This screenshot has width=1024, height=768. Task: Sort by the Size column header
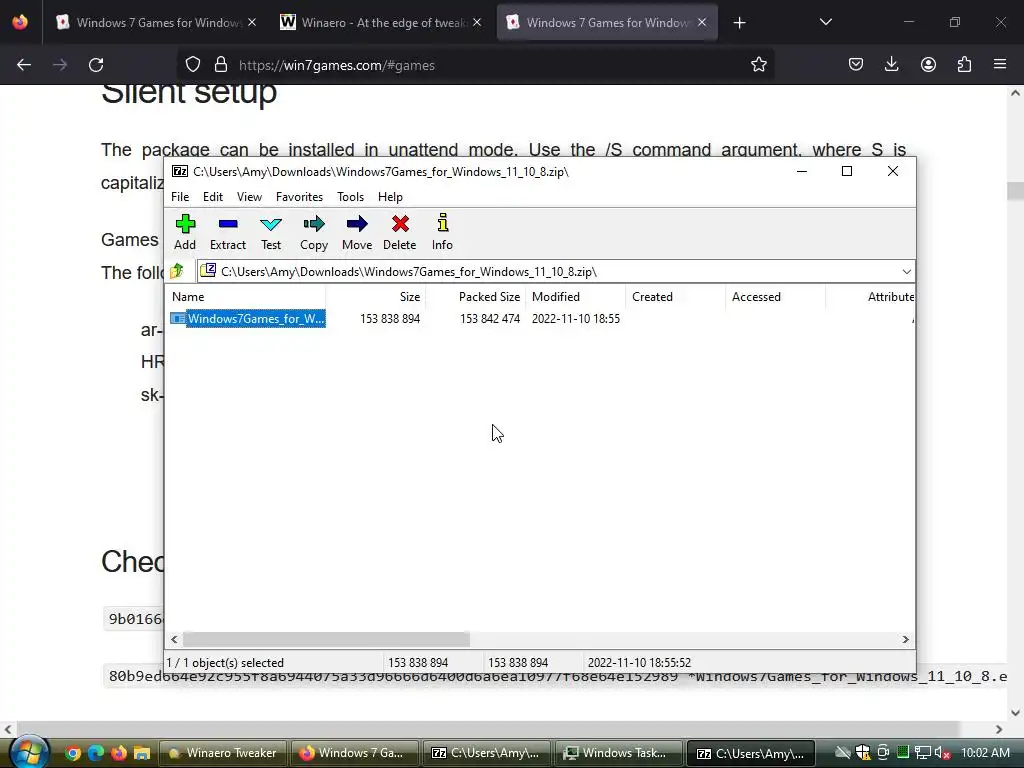coord(376,296)
